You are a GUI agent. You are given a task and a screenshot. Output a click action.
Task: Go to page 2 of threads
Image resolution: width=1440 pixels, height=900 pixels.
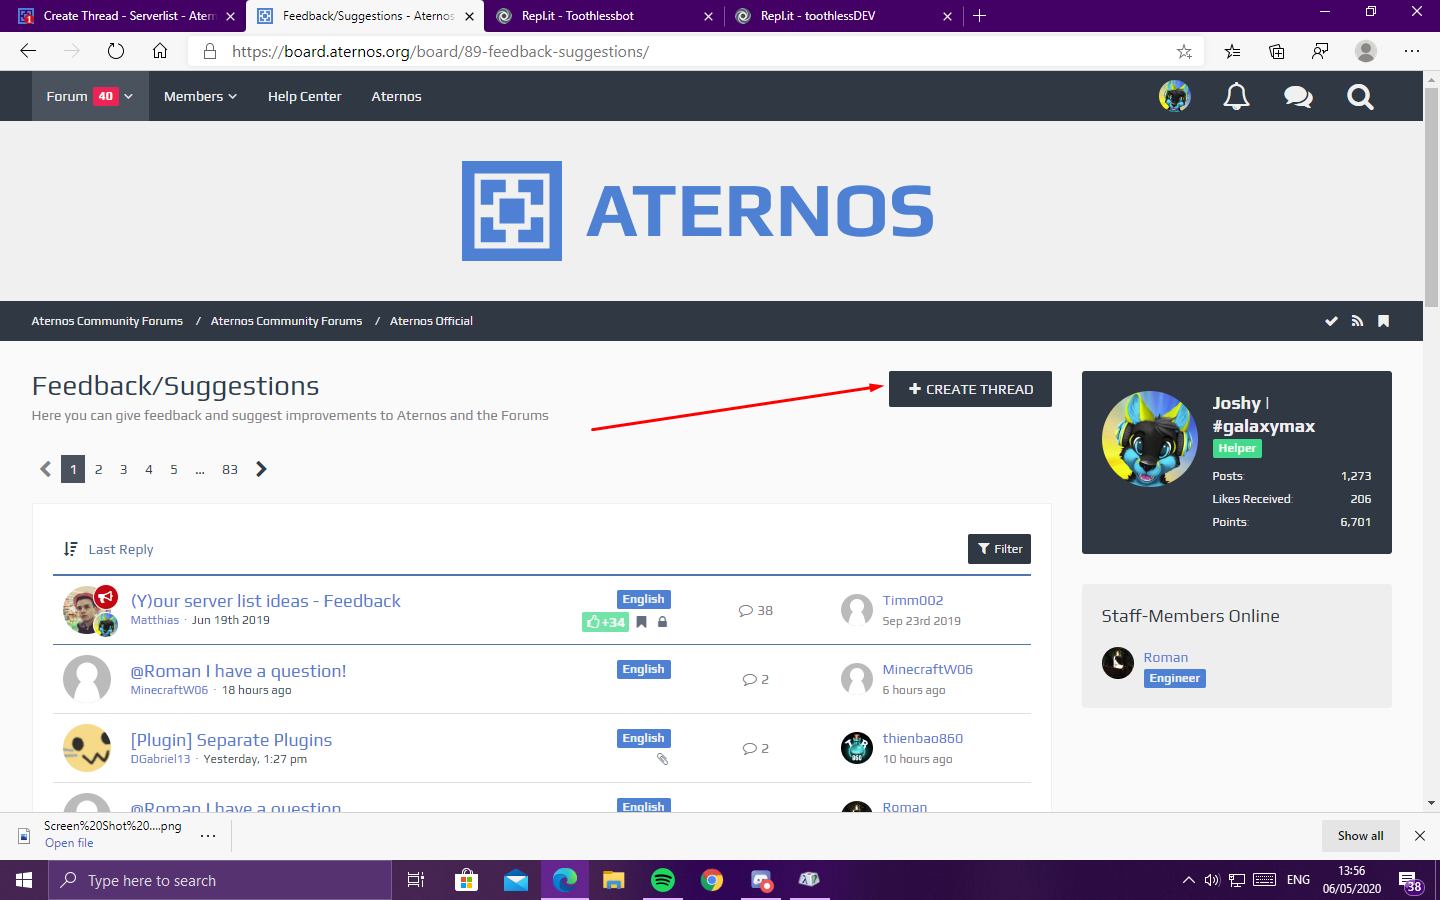[98, 469]
